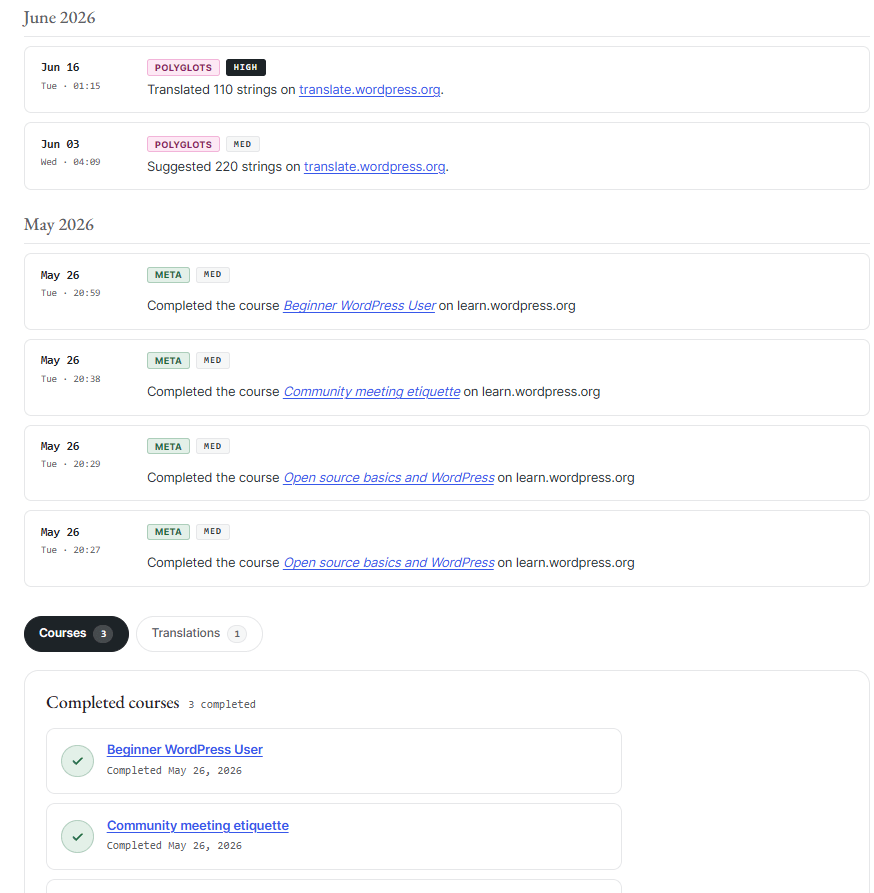Open Open source basics link at 20:29
Screen dimensions: 874x893
(x=389, y=478)
